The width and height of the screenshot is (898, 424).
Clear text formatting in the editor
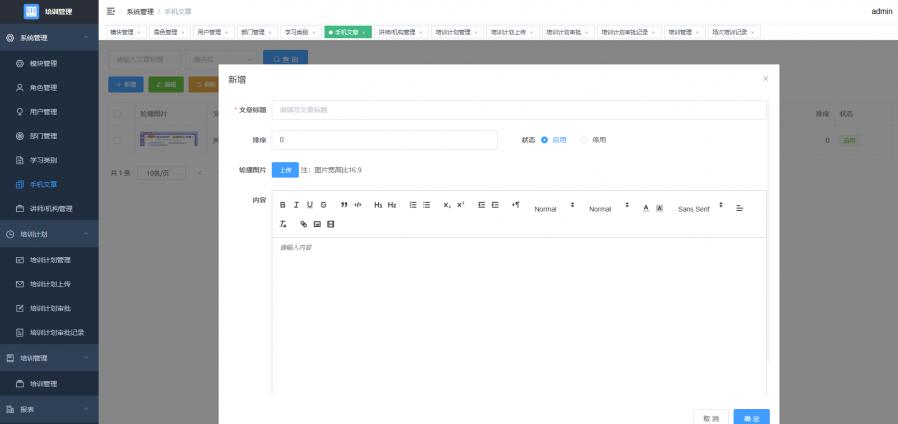[283, 224]
